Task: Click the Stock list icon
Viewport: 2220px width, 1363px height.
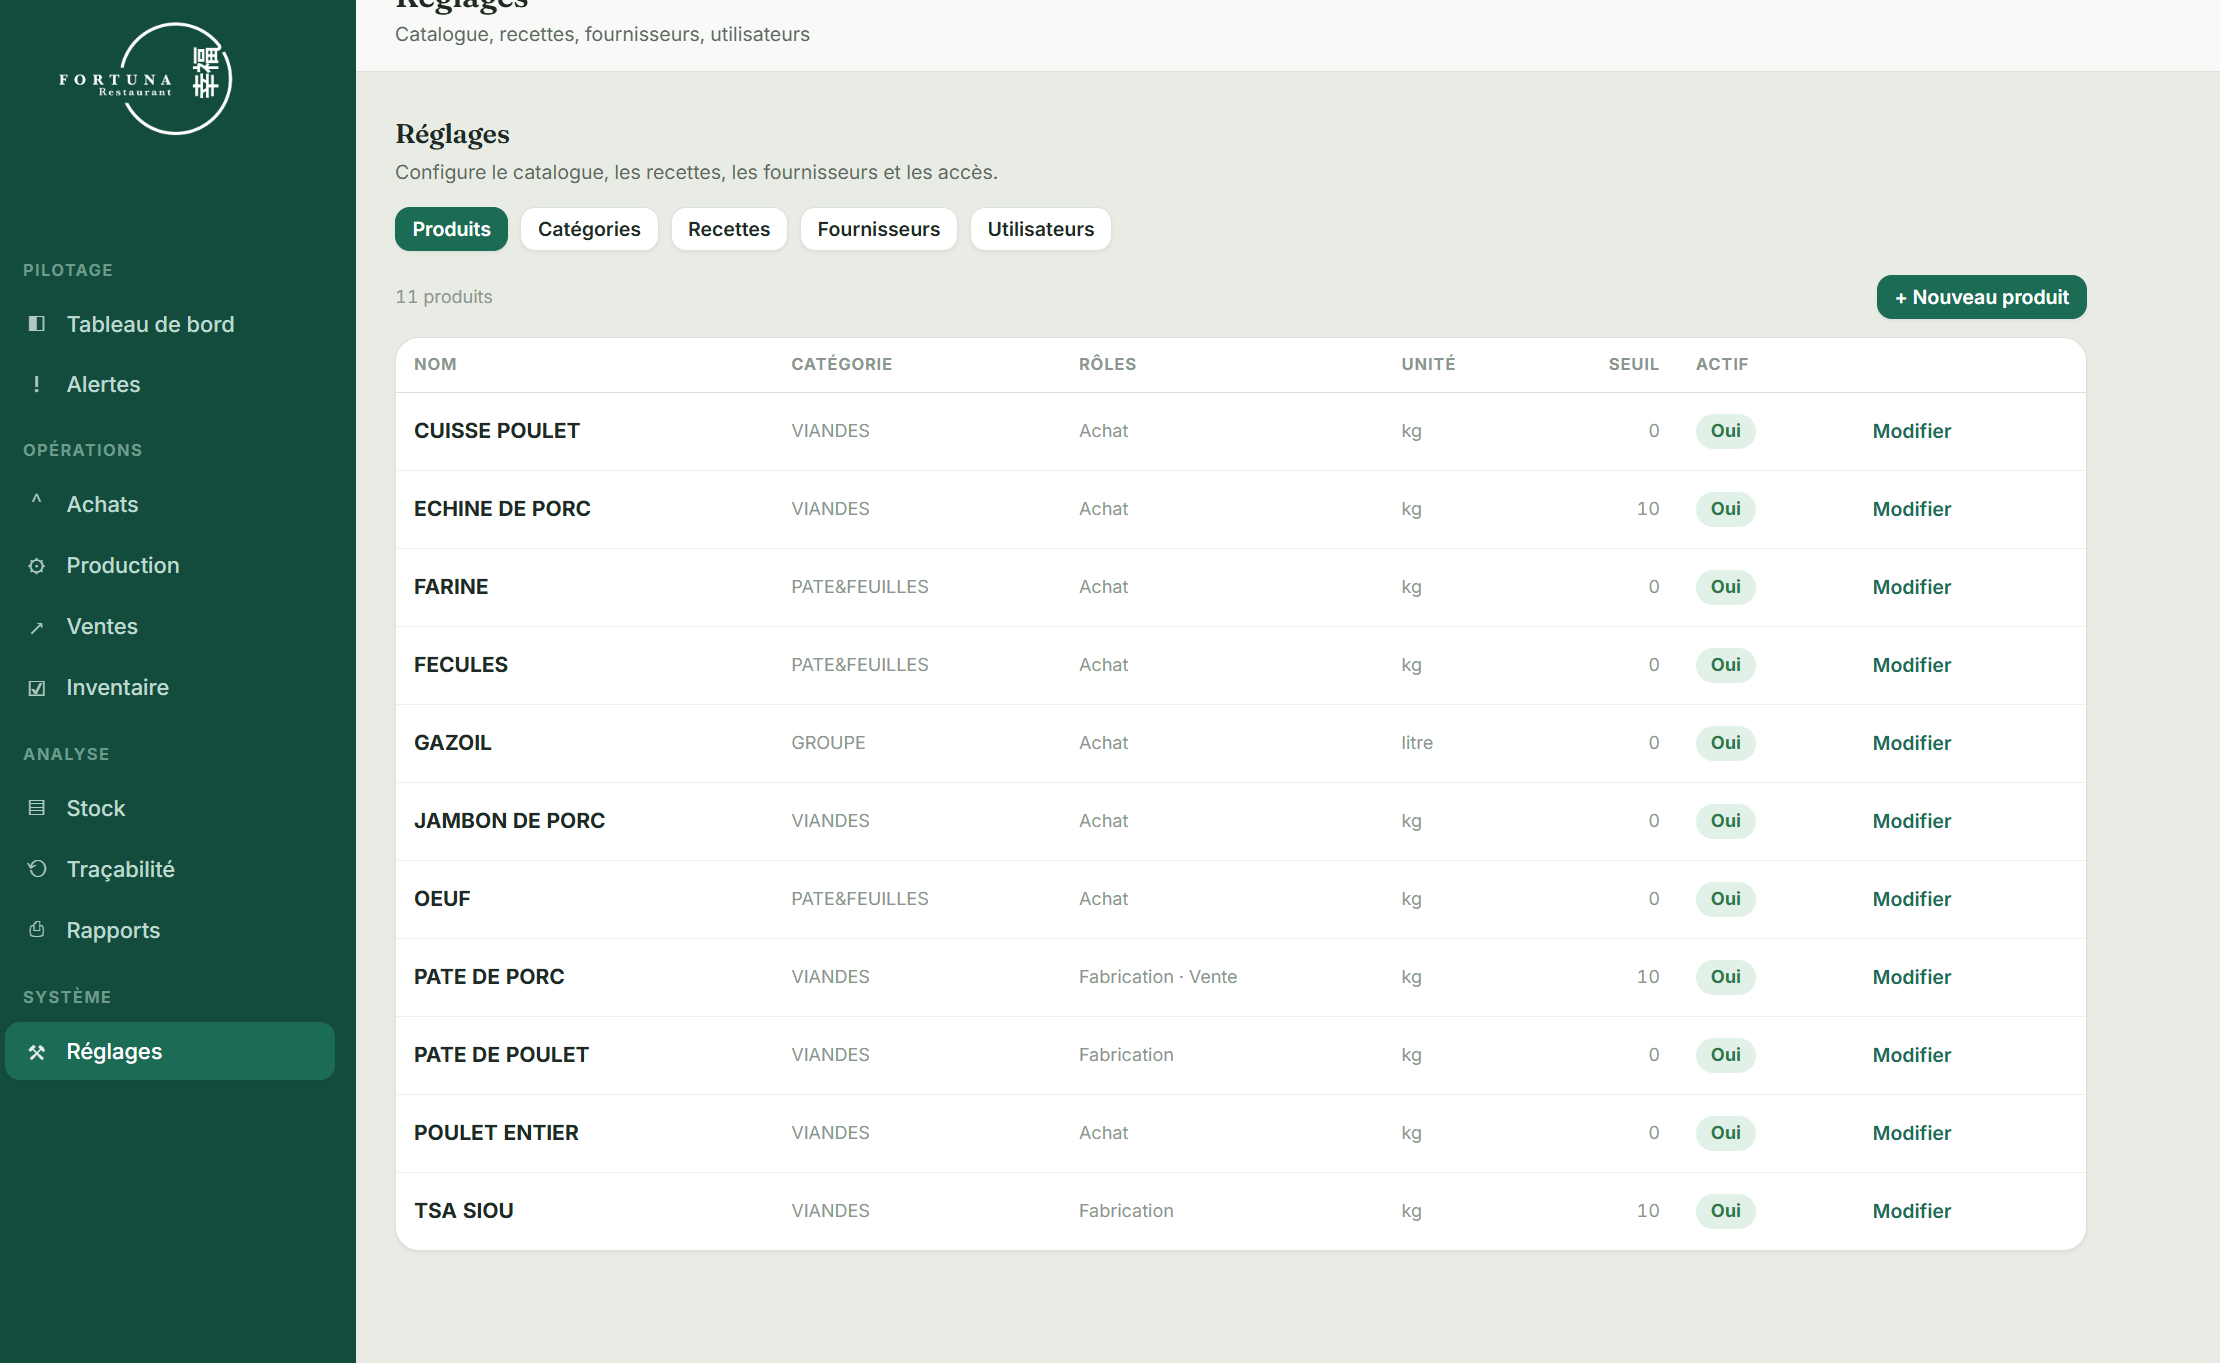Action: [x=37, y=808]
